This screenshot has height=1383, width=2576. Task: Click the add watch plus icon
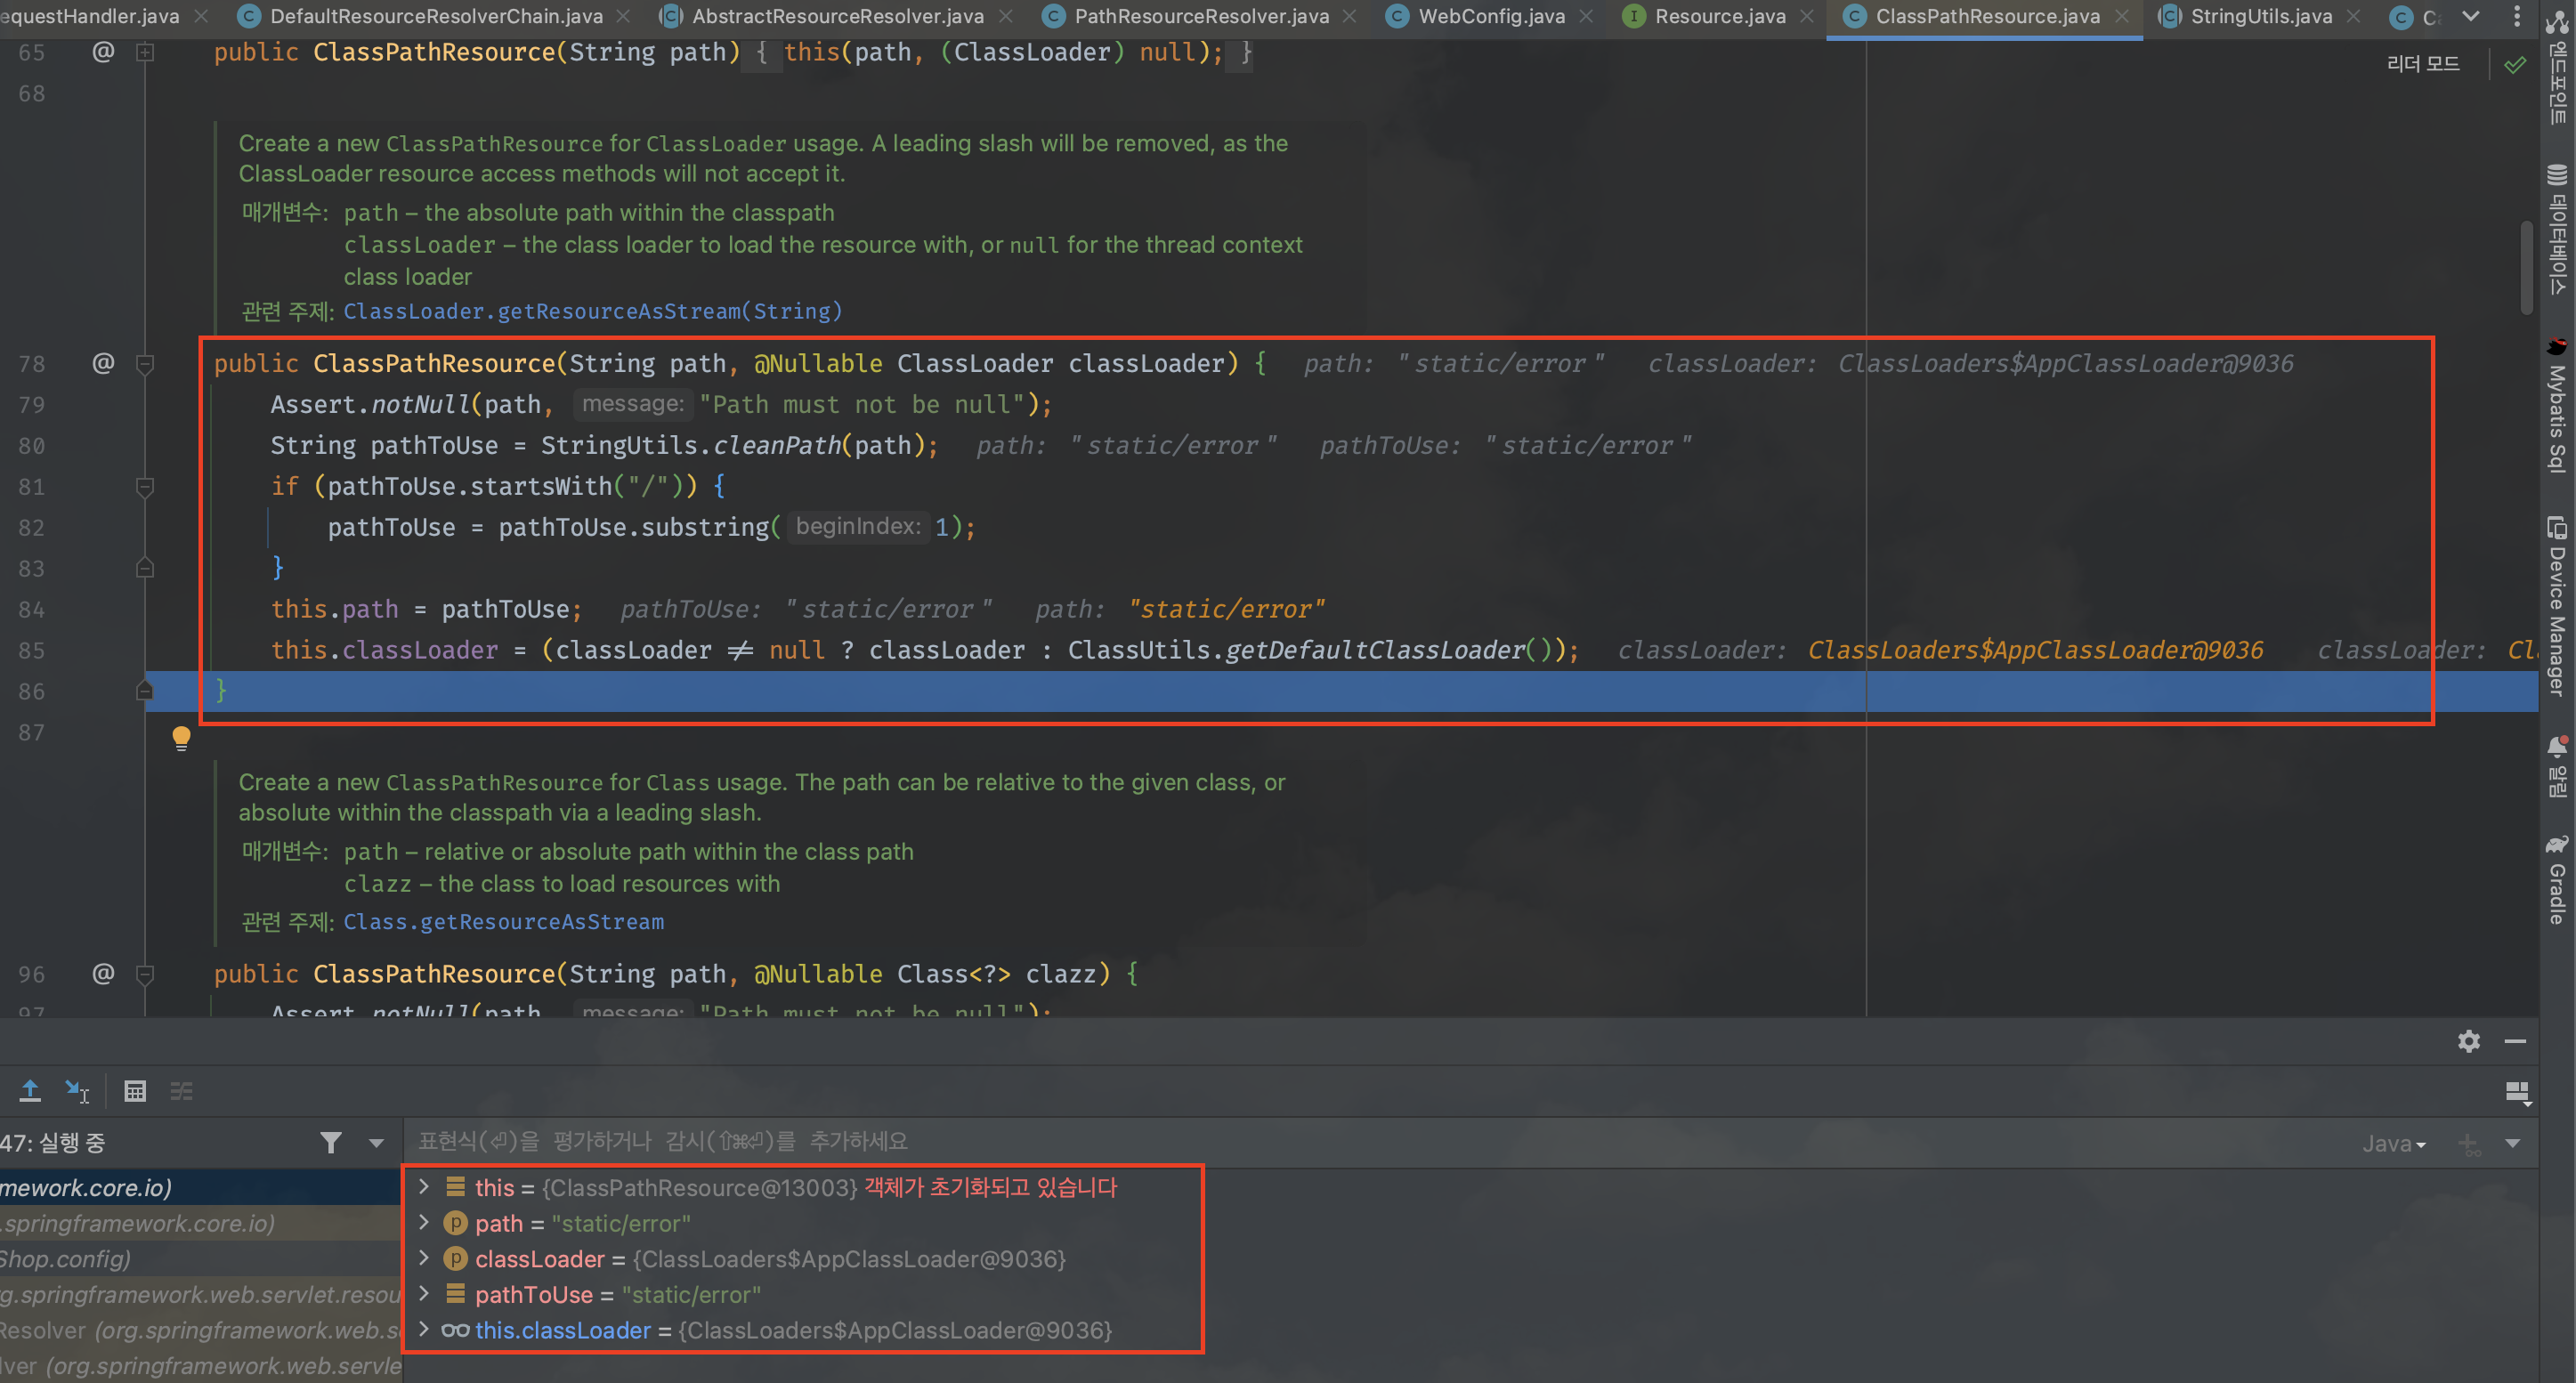[x=2469, y=1144]
